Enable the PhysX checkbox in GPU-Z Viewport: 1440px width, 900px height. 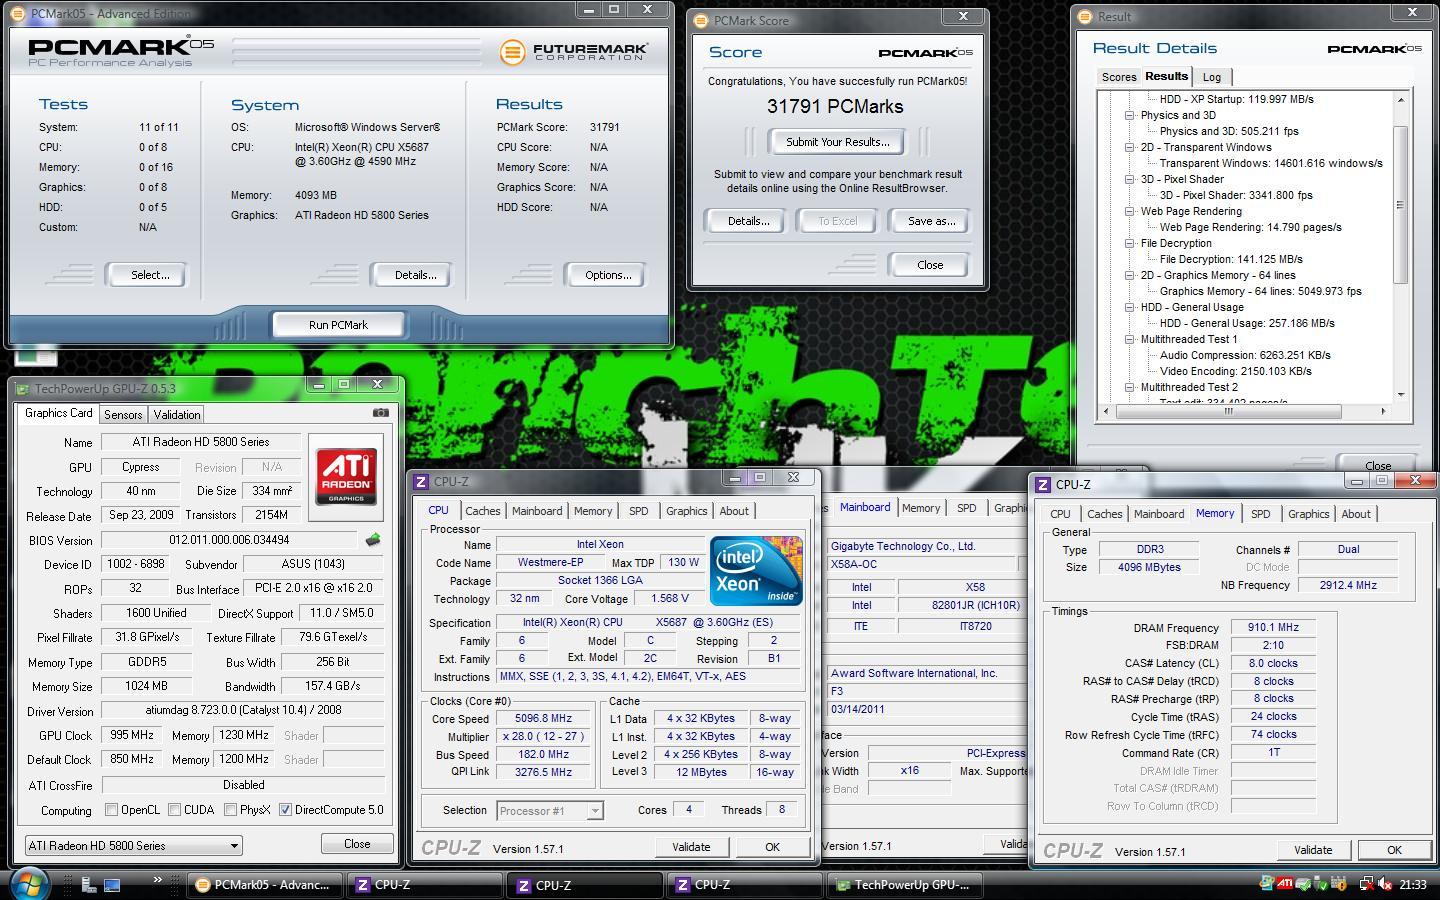coord(231,810)
